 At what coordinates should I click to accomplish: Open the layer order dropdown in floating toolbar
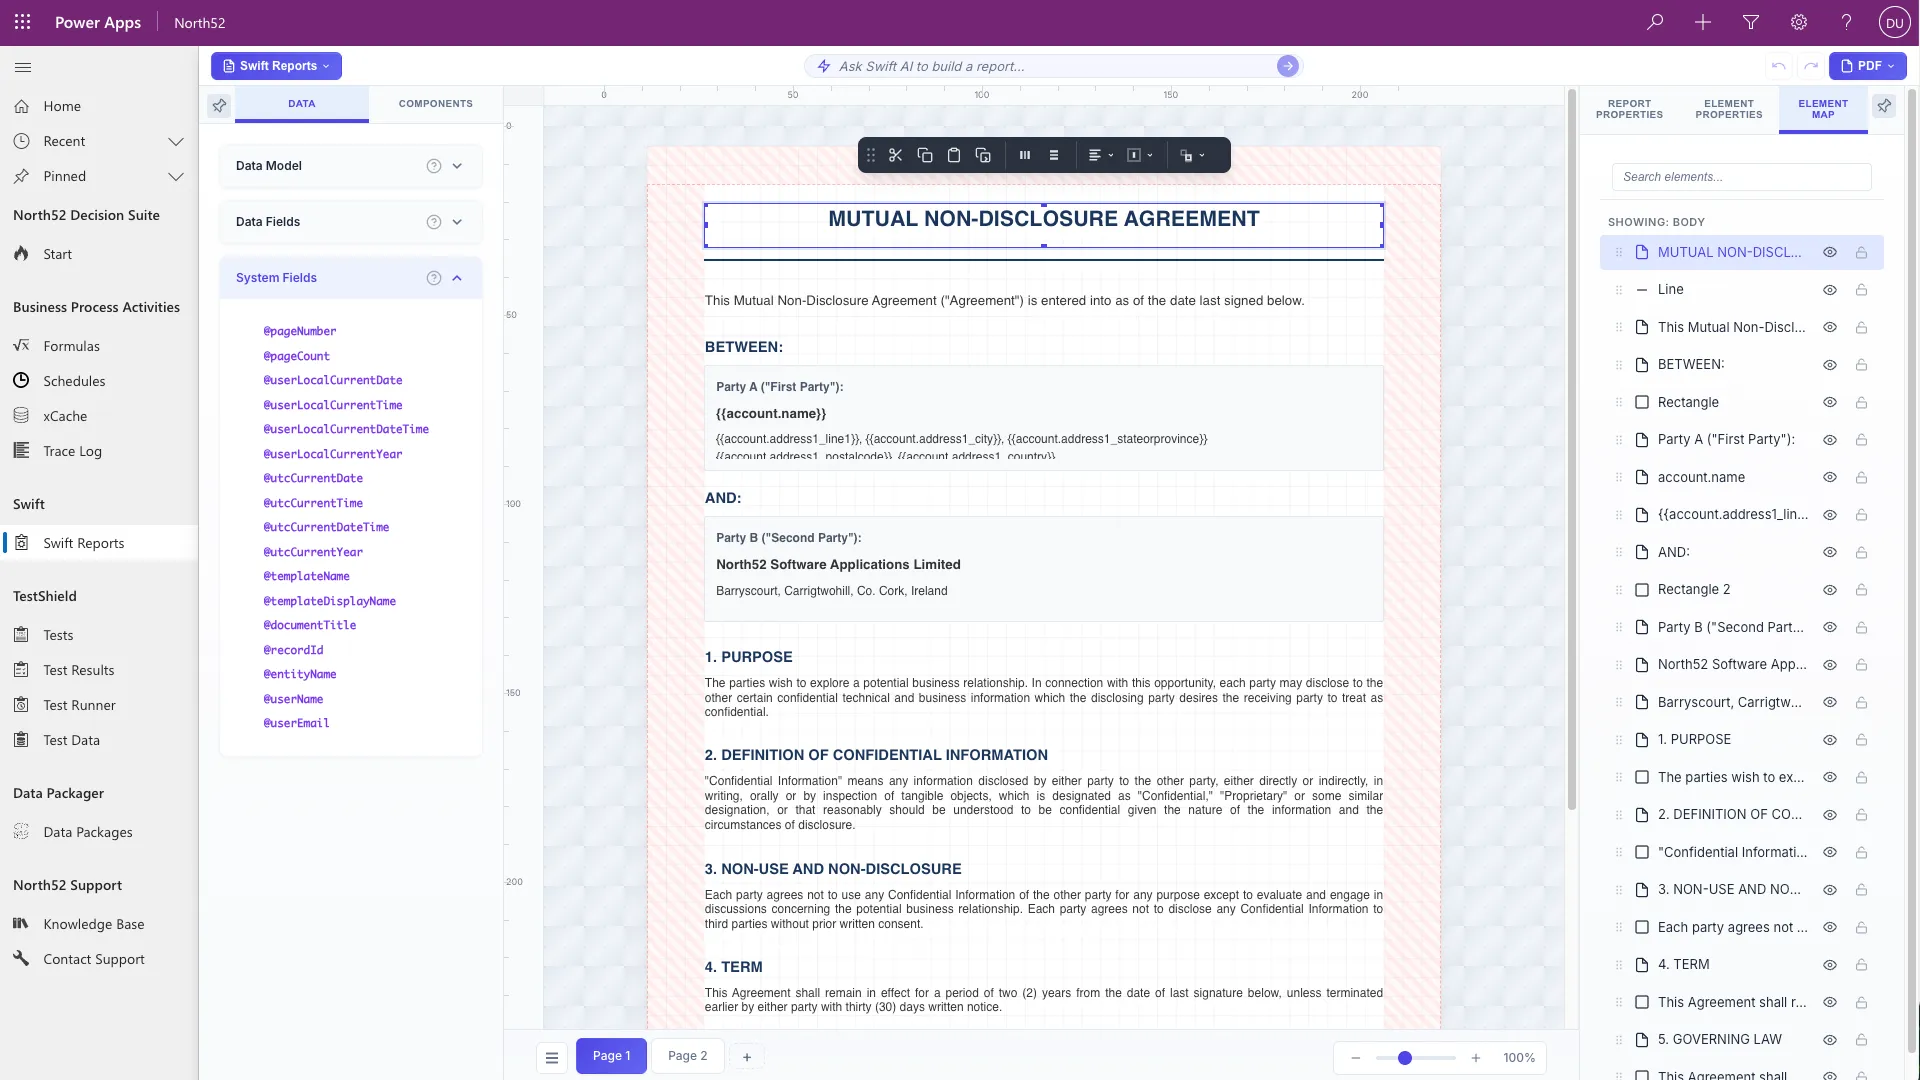1192,155
